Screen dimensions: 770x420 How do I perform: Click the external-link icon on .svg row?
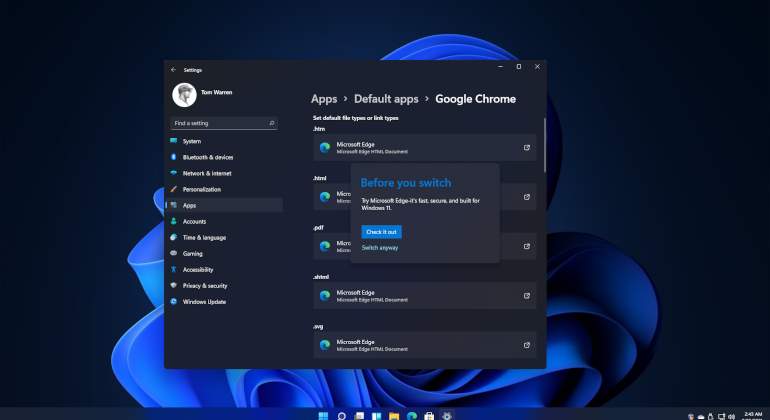tap(526, 345)
